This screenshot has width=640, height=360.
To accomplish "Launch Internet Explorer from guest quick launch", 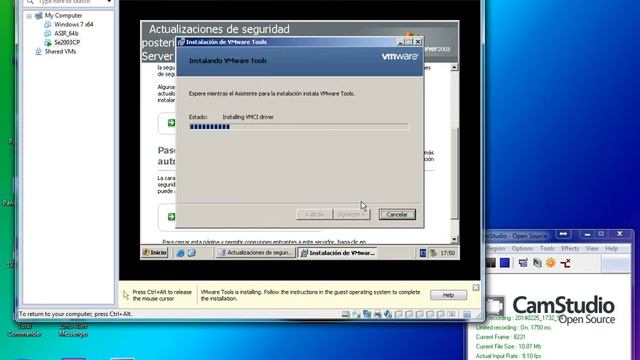I will [180, 253].
